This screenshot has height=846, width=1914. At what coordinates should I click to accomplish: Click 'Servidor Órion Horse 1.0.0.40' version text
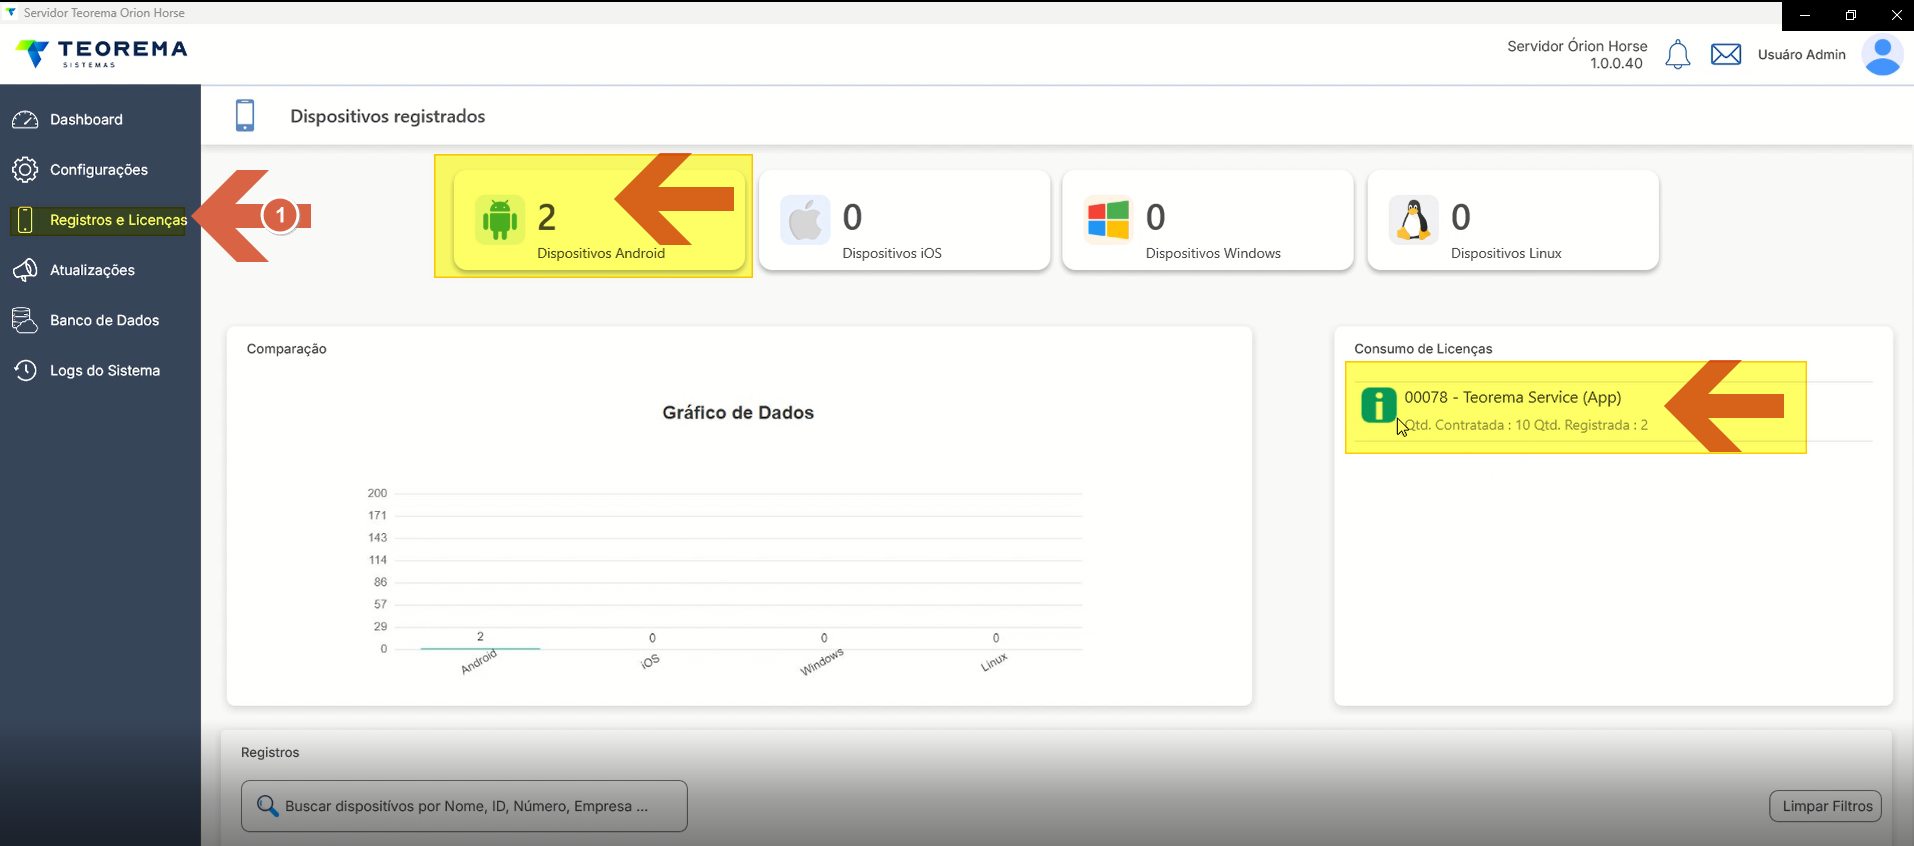[1577, 55]
